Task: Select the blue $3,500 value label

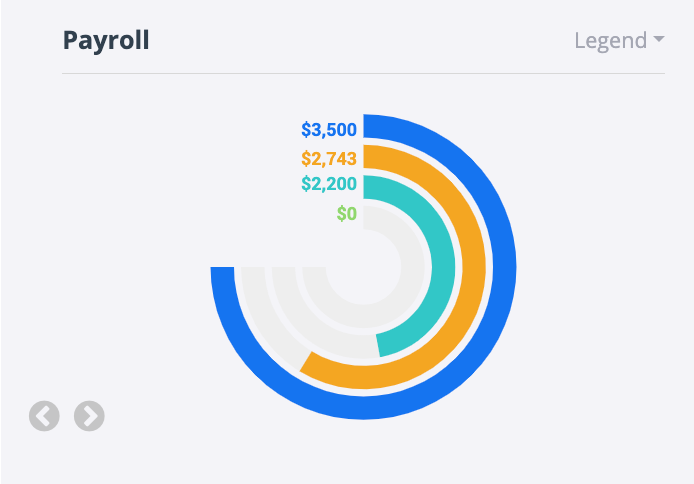Action: click(328, 129)
